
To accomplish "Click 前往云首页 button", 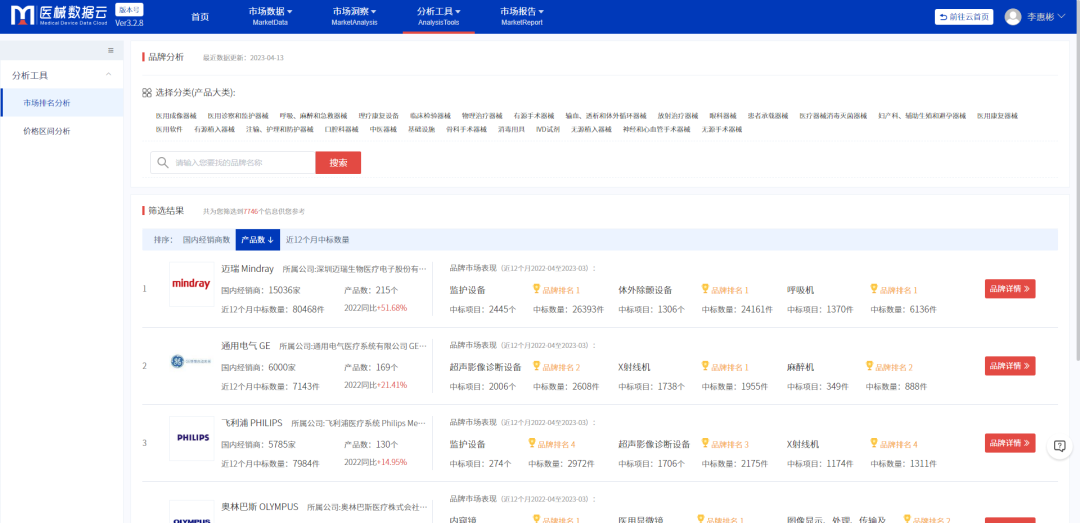I will coord(964,17).
